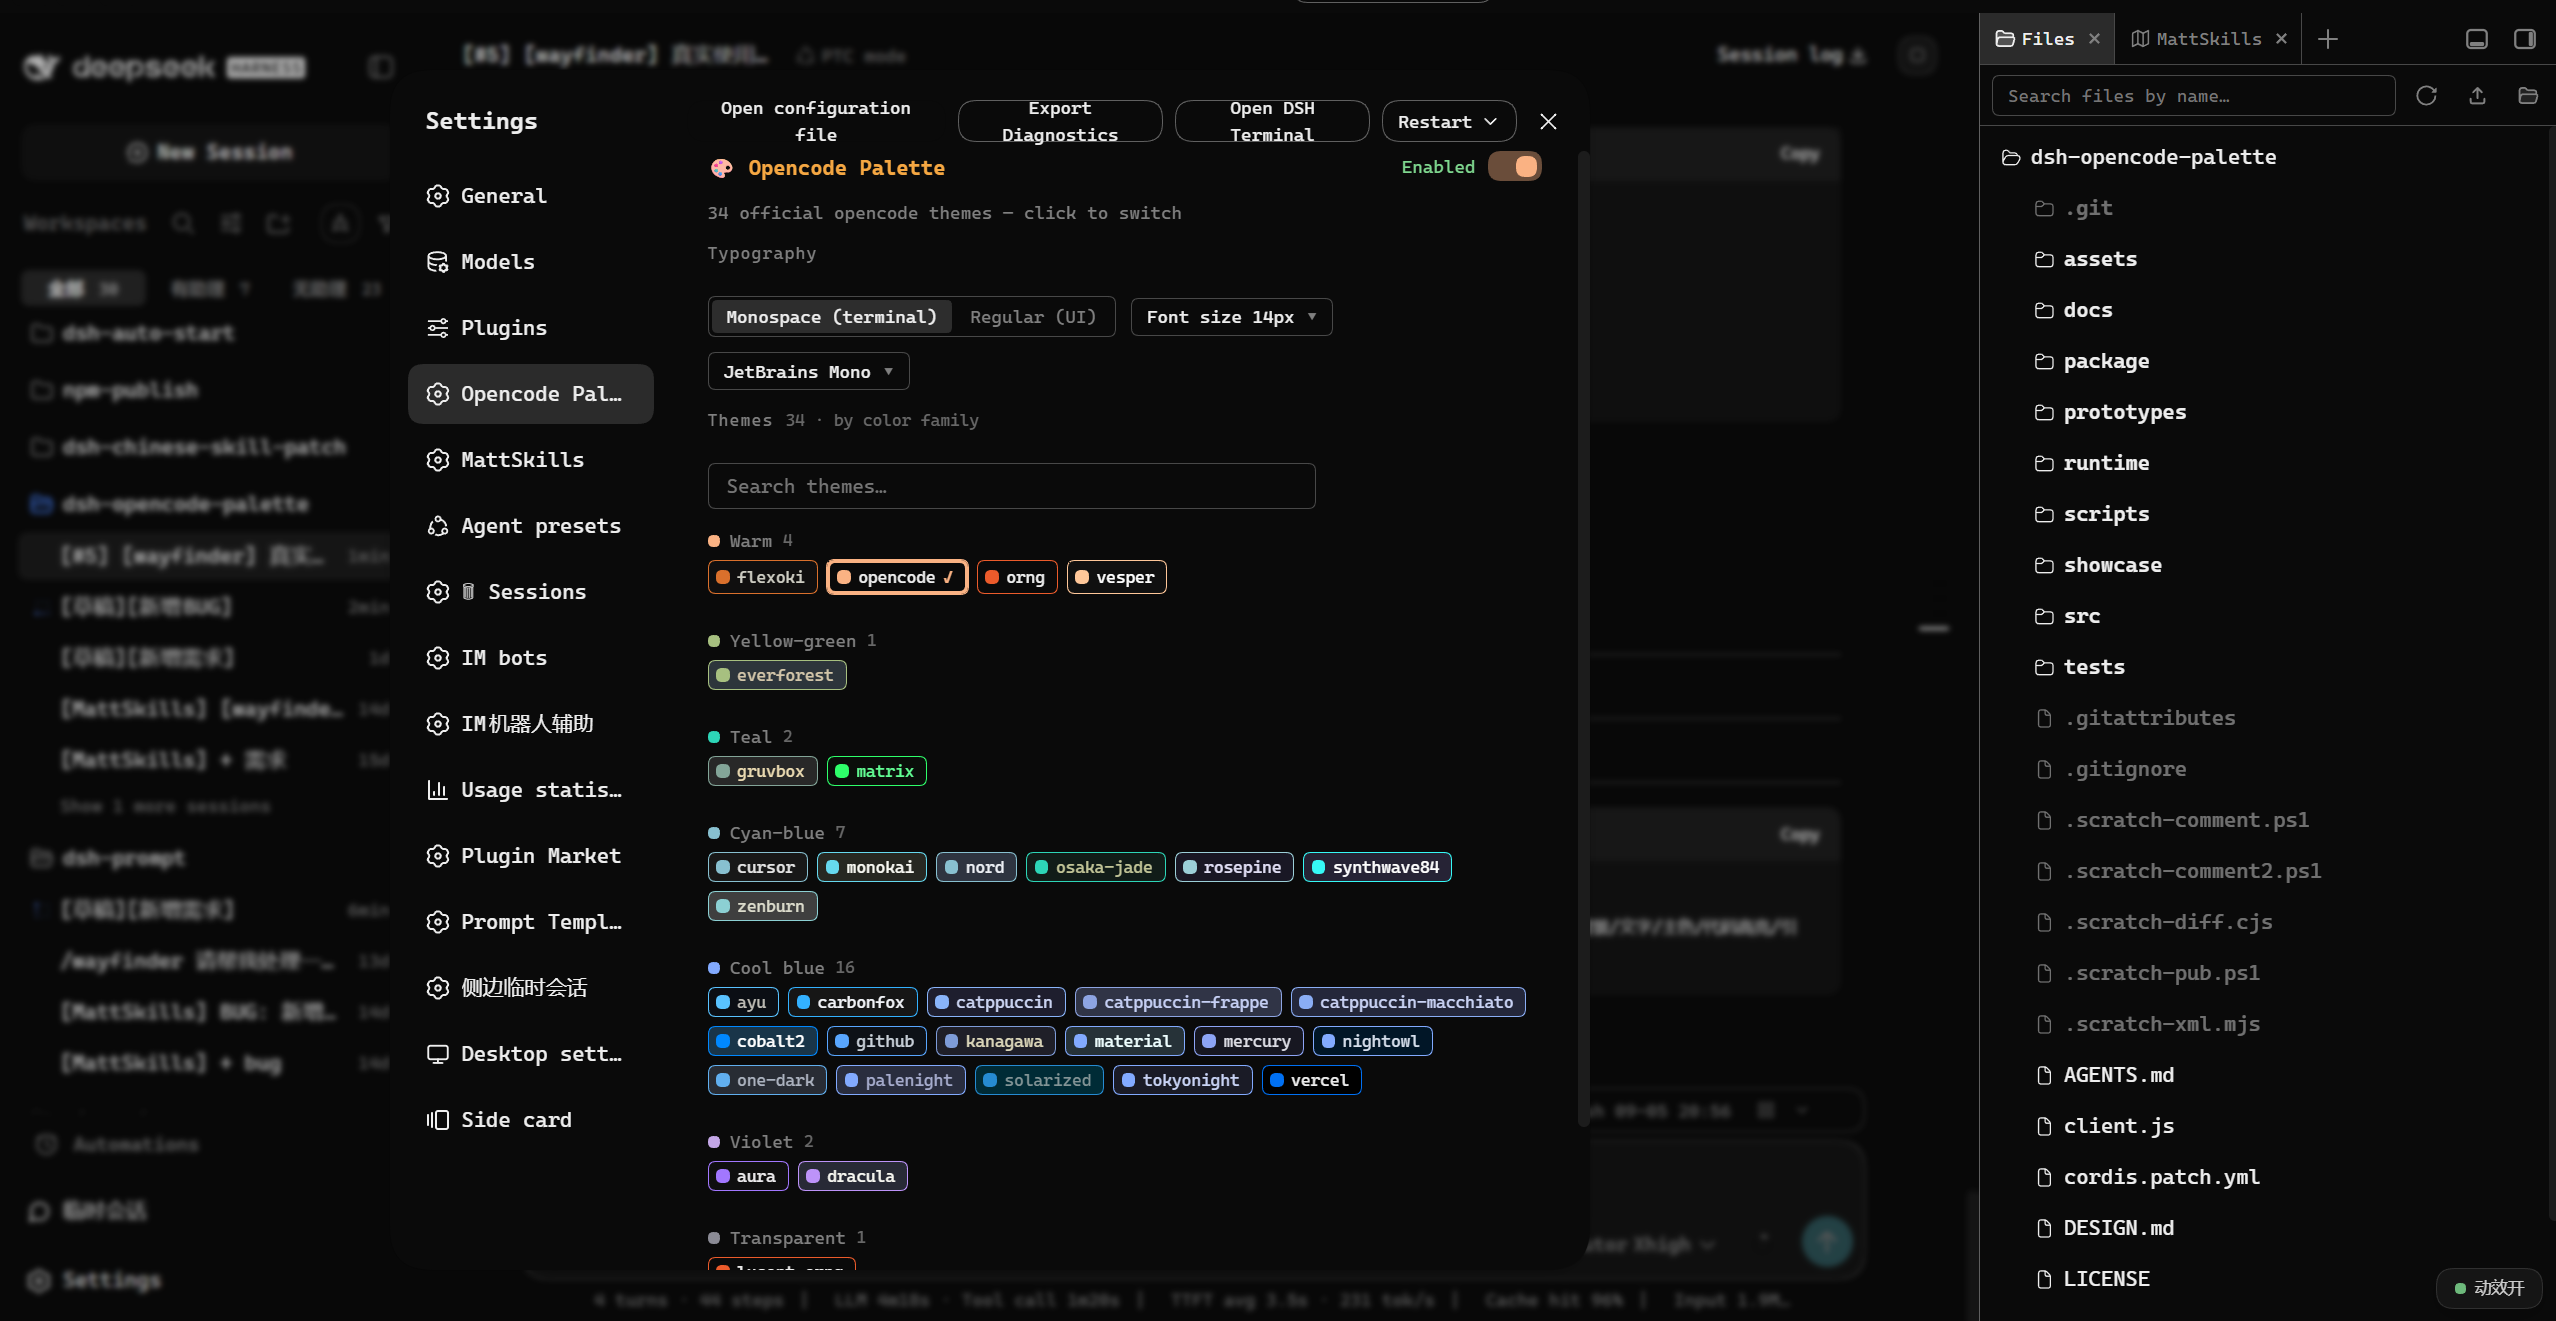Open General settings section
This screenshot has width=2556, height=1321.
point(531,196)
